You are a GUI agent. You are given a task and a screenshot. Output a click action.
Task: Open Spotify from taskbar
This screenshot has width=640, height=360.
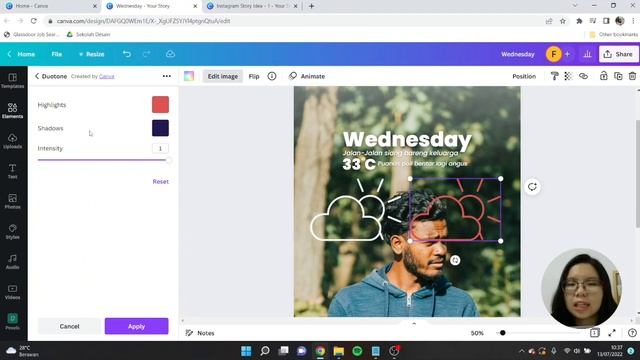(x=357, y=351)
